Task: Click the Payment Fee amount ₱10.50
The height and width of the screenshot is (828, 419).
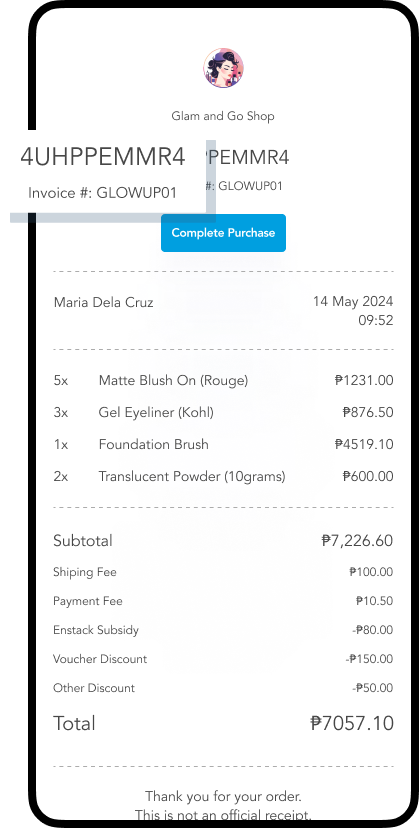Action: (x=375, y=601)
